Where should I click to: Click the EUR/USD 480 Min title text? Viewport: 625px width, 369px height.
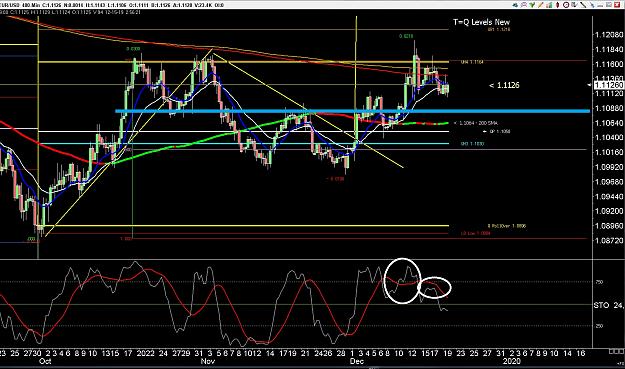pyautogui.click(x=20, y=5)
